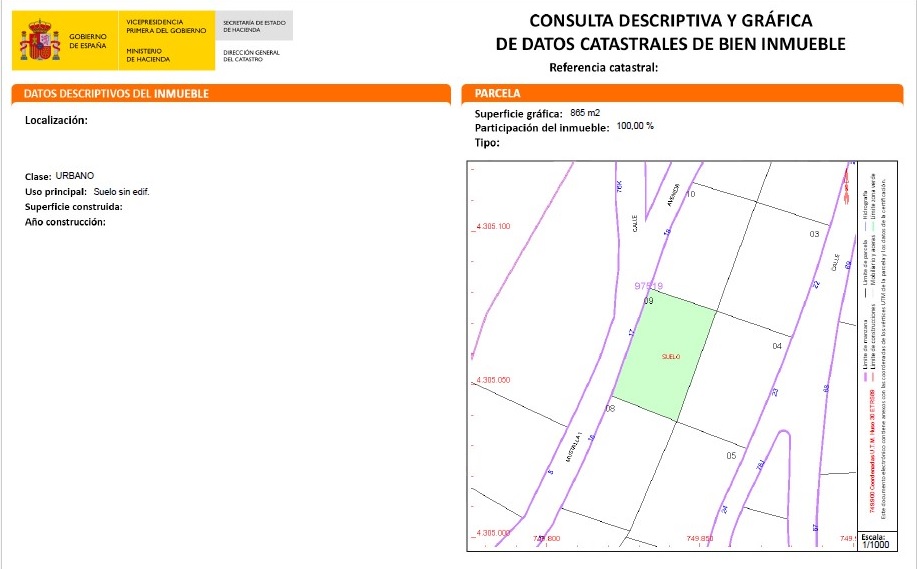Click the 'Tipo:' label

point(487,143)
